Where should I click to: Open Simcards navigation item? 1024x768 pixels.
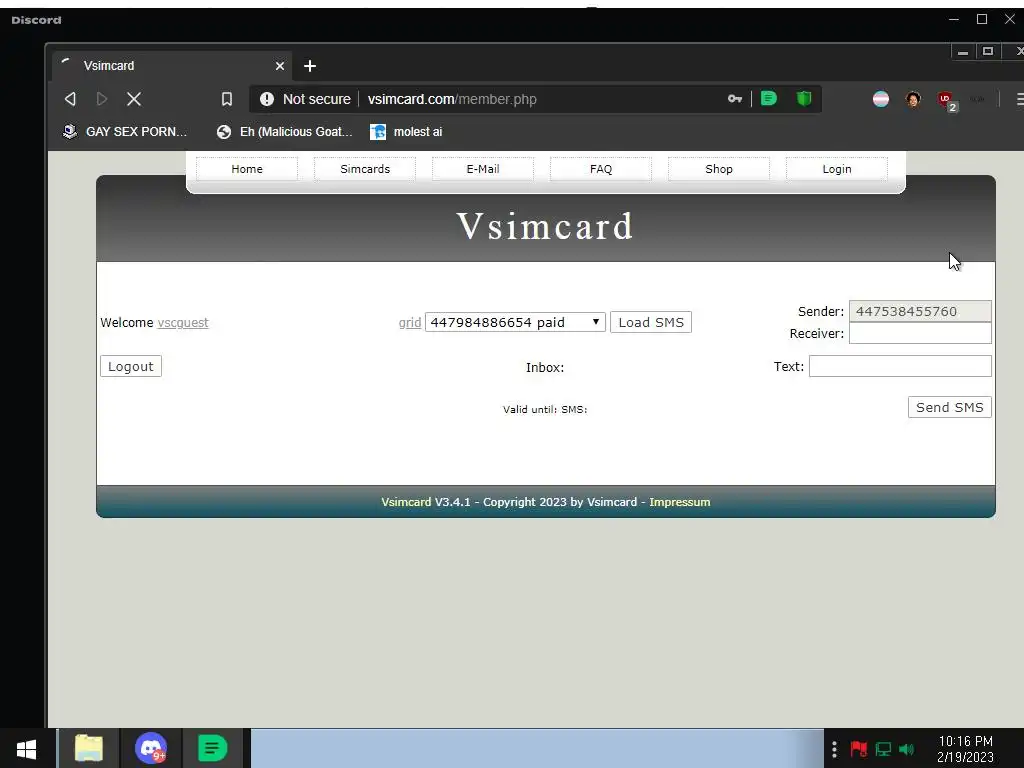pos(365,169)
